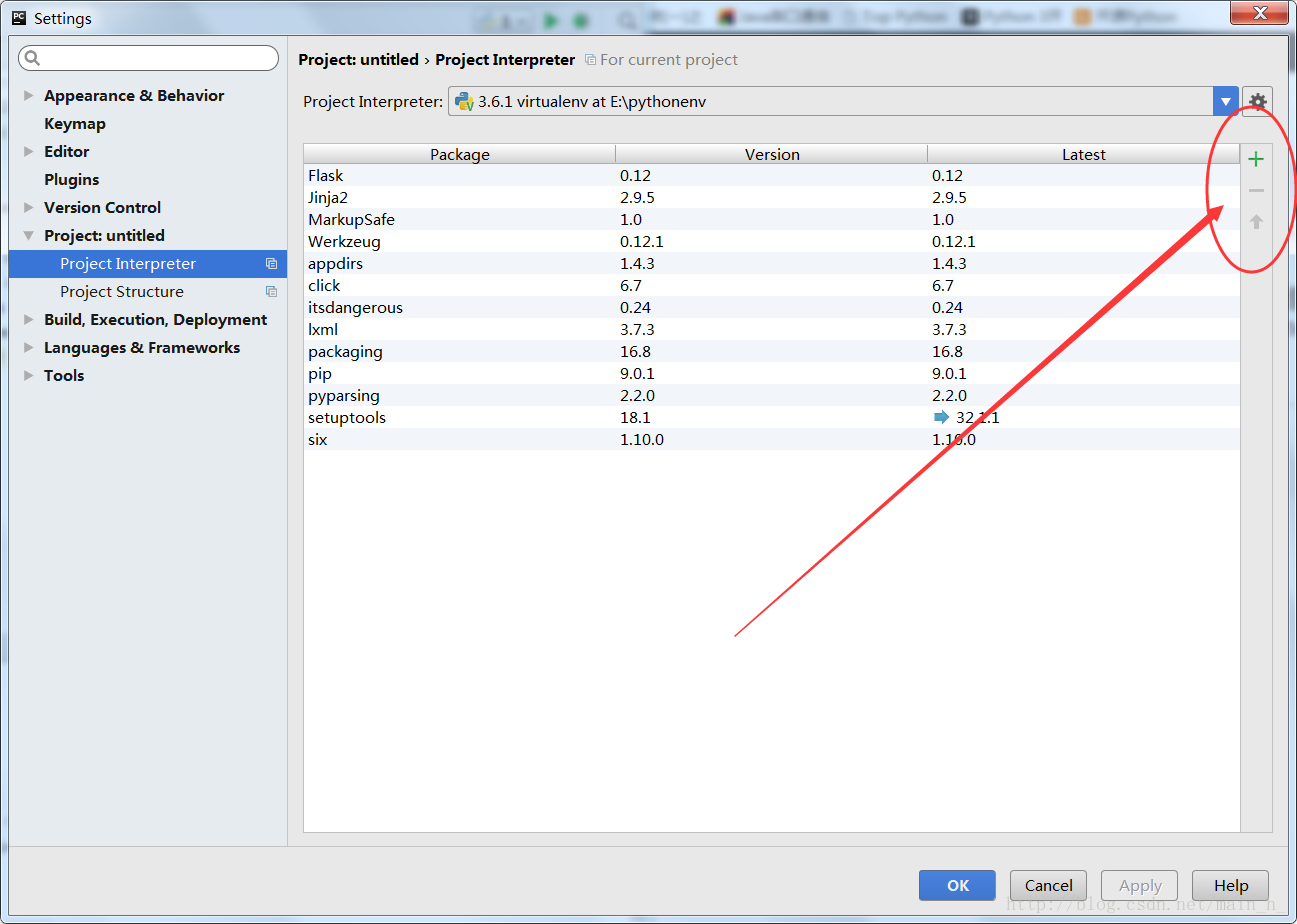Click the Cancel button
Viewport: 1297px width, 924px height.
1048,885
